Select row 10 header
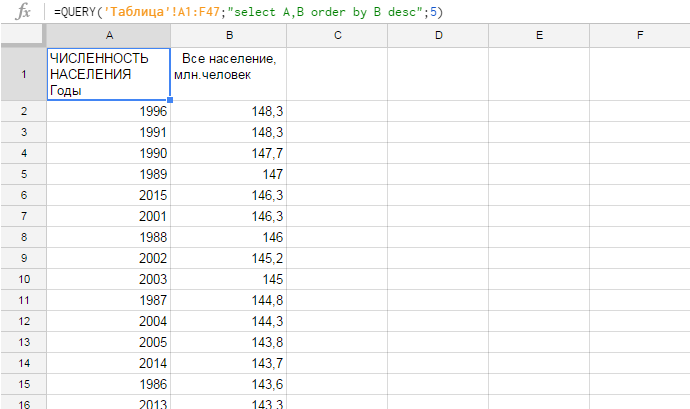Image resolution: width=690 pixels, height=409 pixels. coord(24,279)
